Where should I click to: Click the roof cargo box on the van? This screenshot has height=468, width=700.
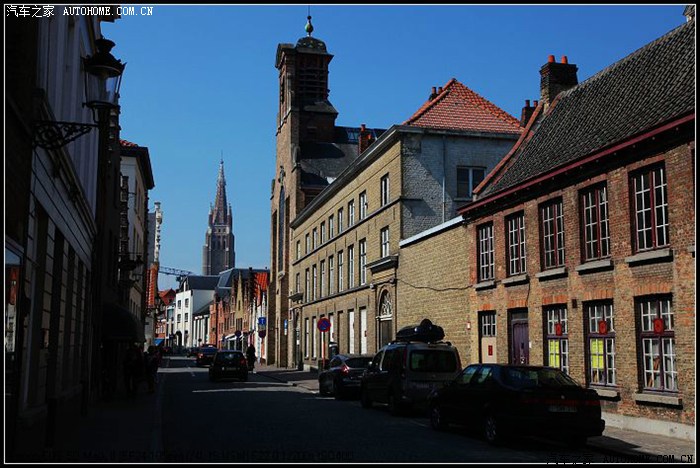[x=420, y=332]
